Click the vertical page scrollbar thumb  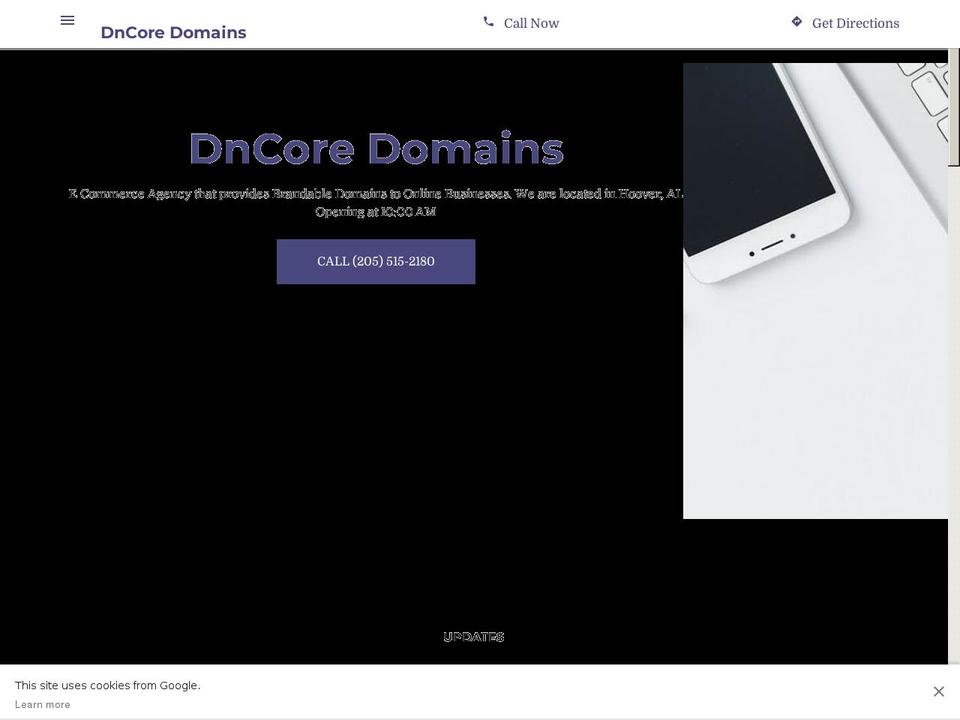pyautogui.click(x=954, y=107)
